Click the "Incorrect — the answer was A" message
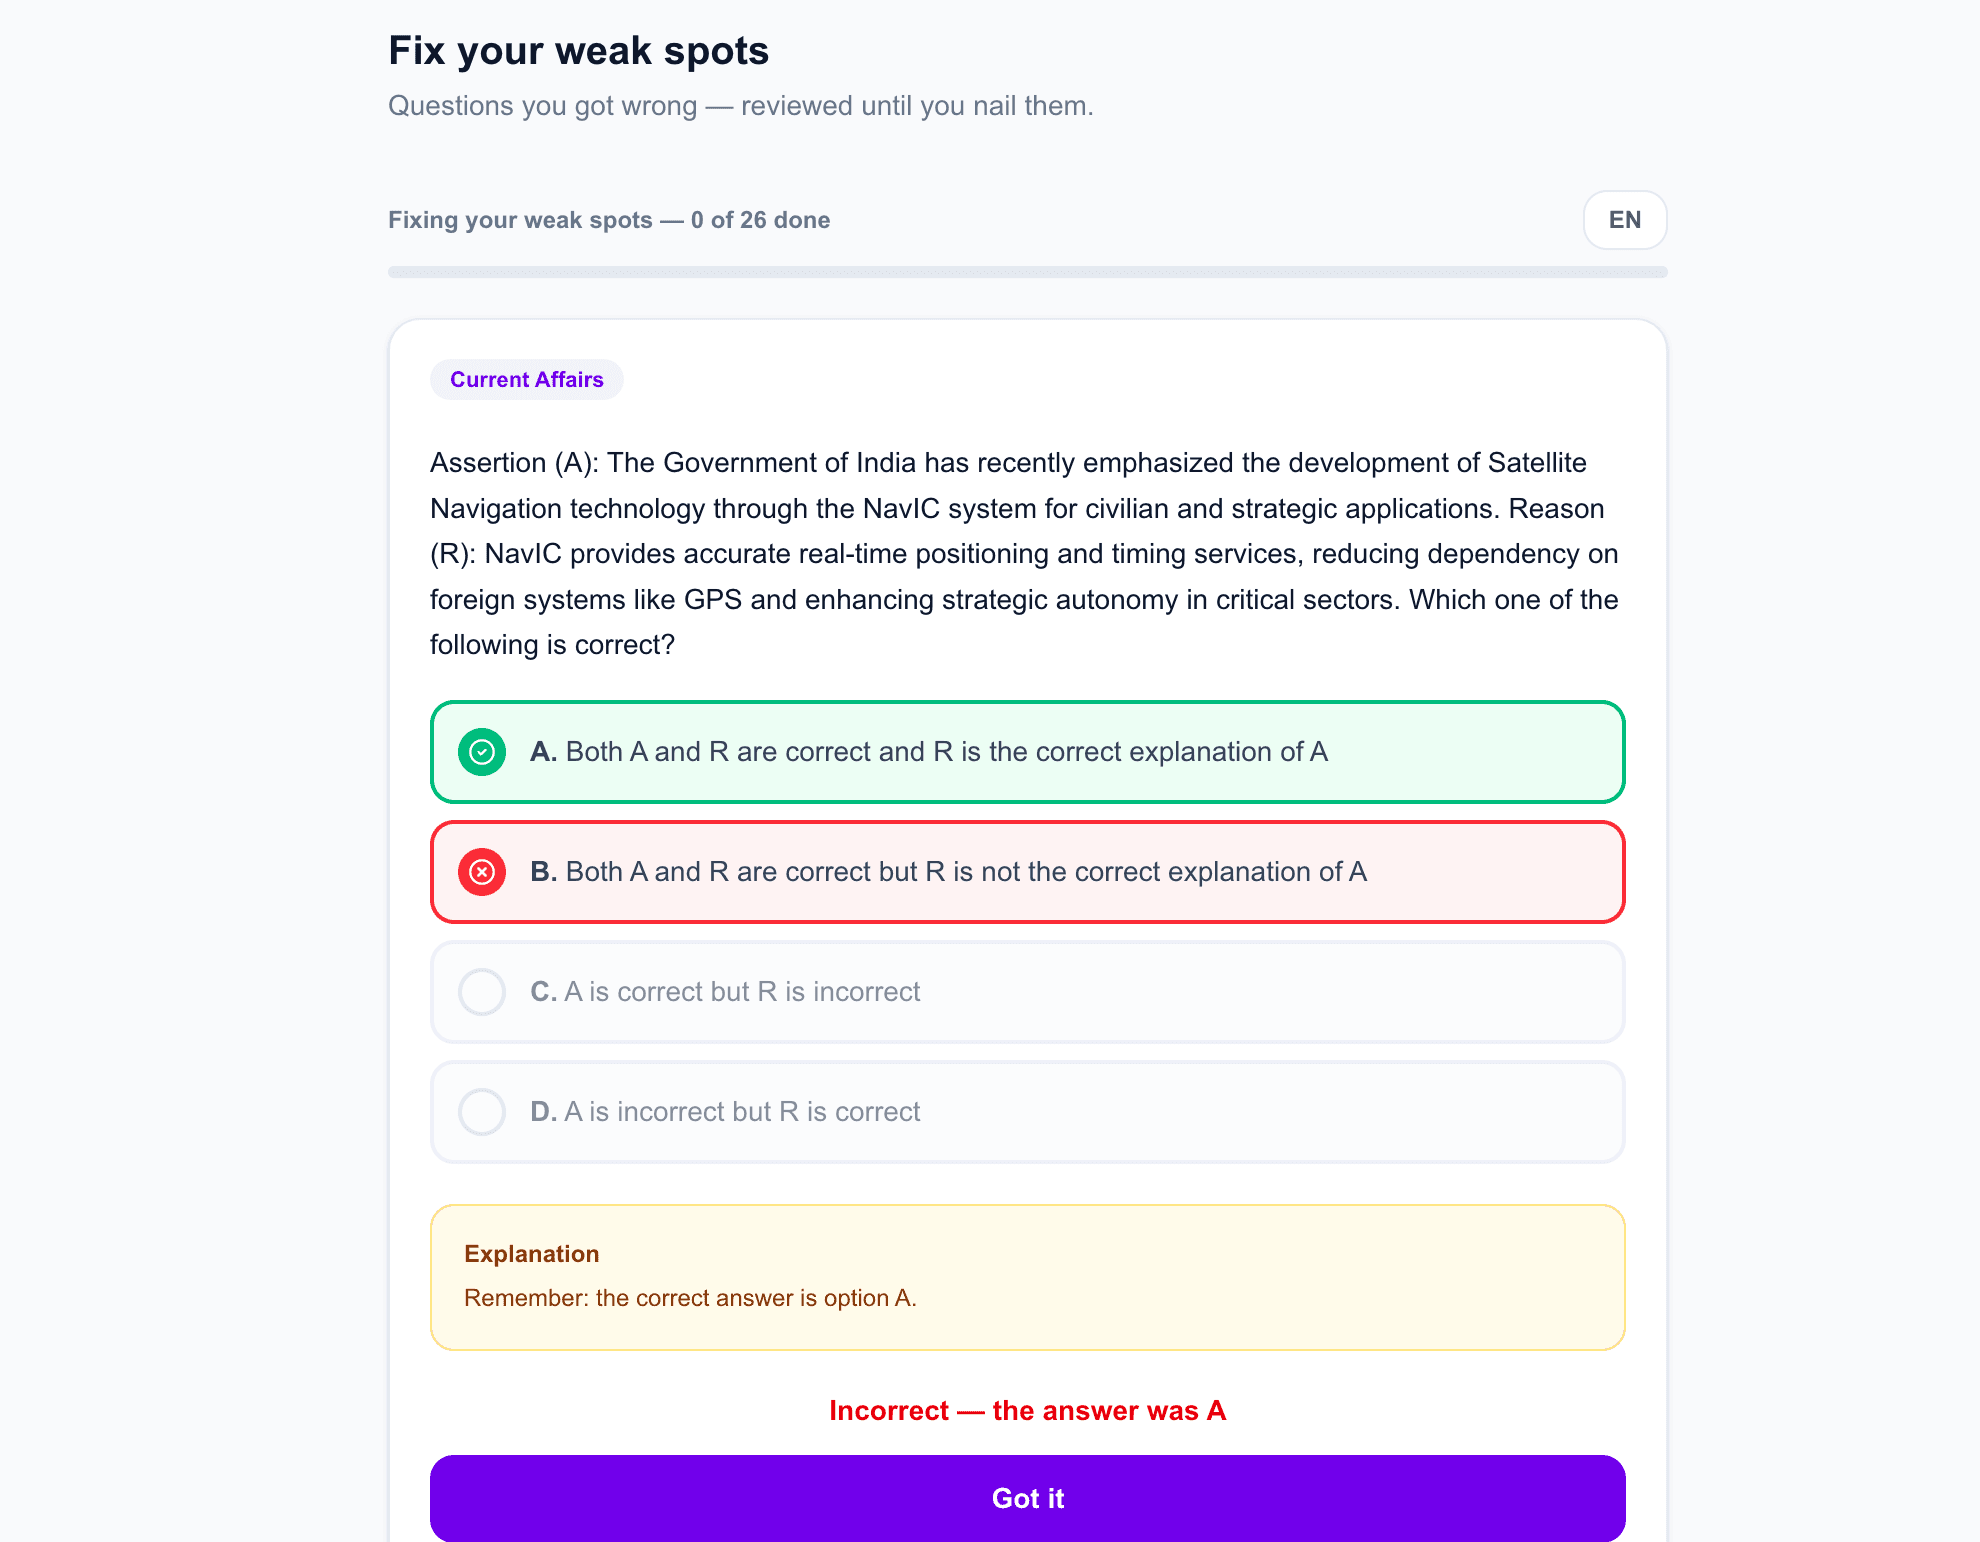The width and height of the screenshot is (1980, 1542). pyautogui.click(x=1028, y=1411)
